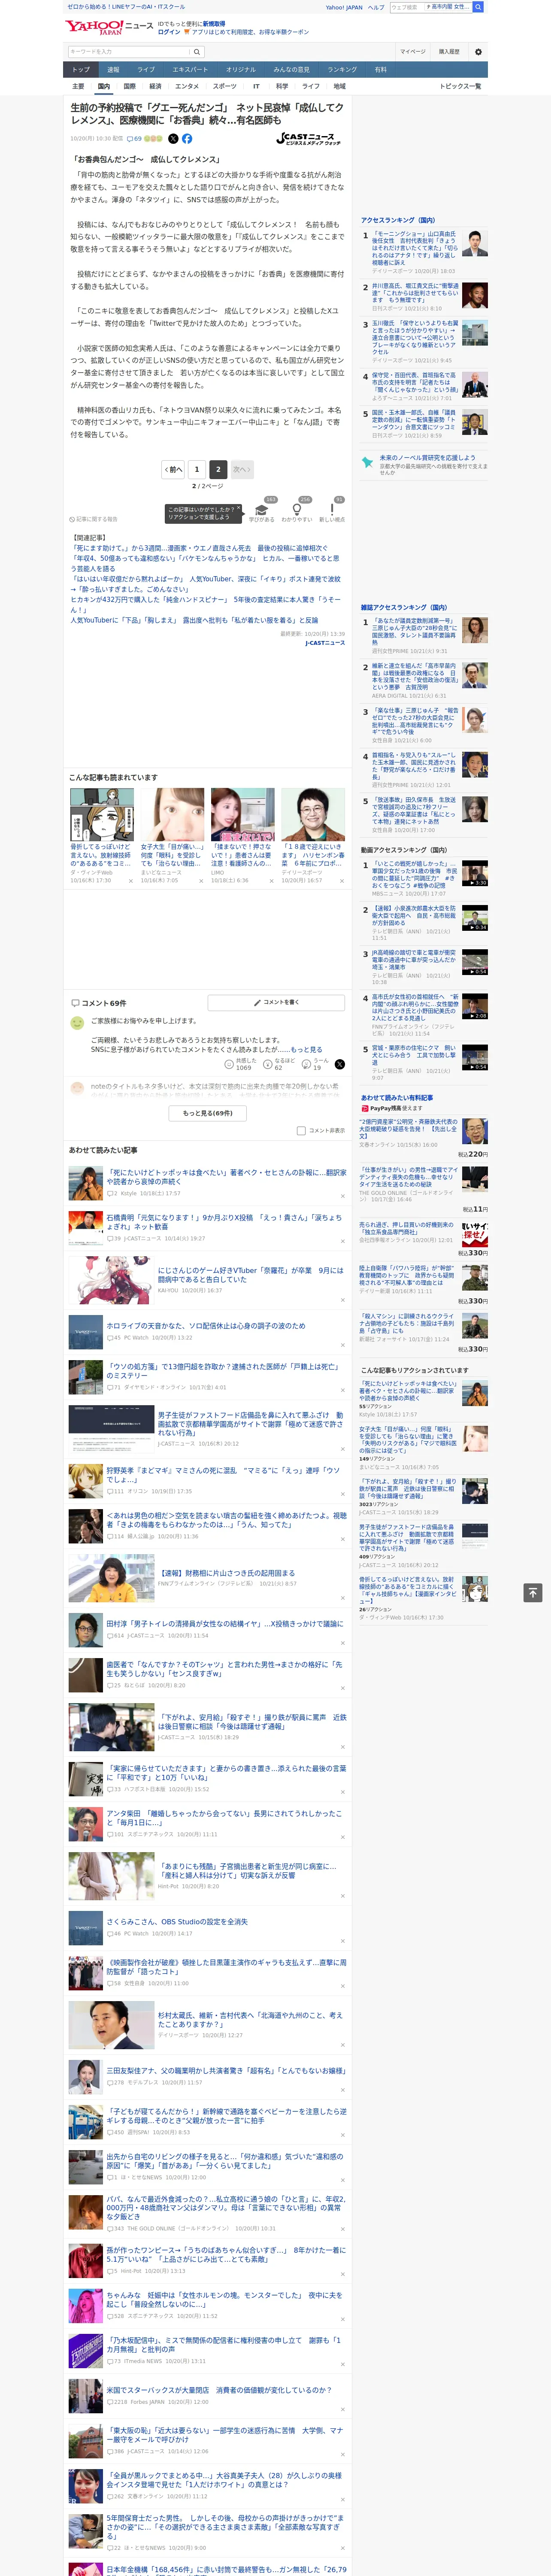The image size is (551, 2576).
Task: Click the magnifier icon in keyword search
Action: pos(196,52)
